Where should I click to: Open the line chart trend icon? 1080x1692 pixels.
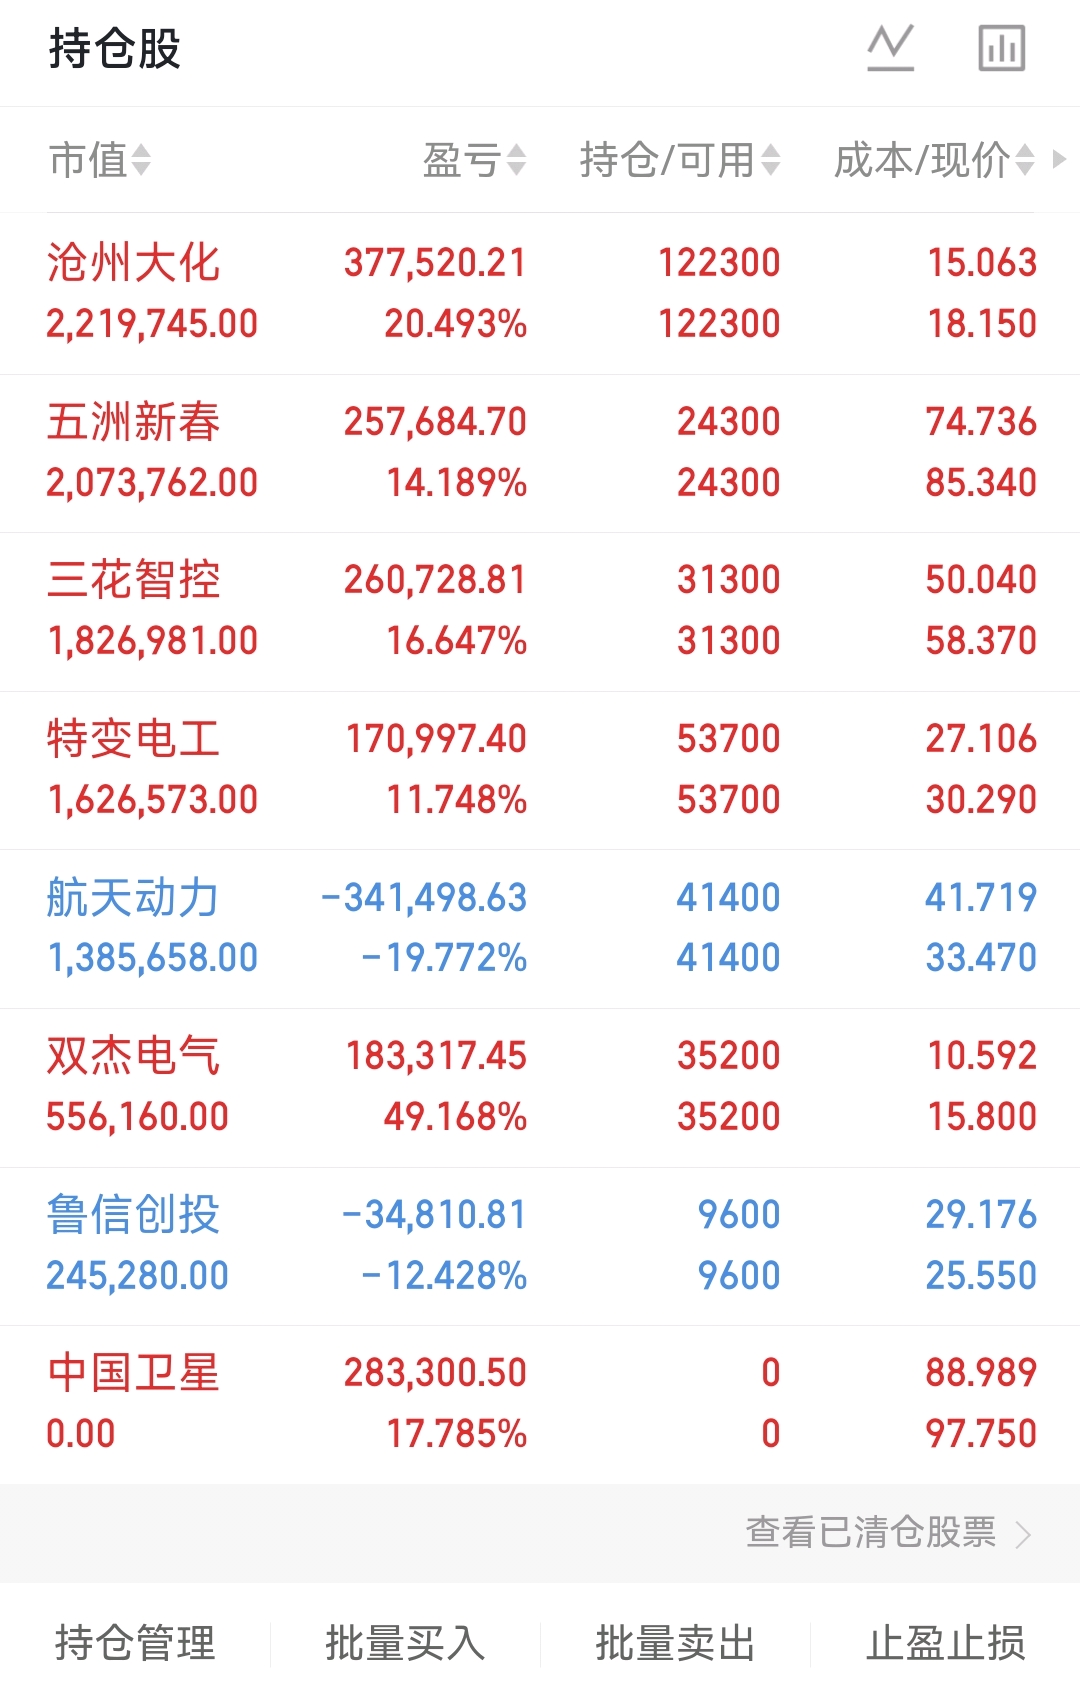[x=890, y=48]
